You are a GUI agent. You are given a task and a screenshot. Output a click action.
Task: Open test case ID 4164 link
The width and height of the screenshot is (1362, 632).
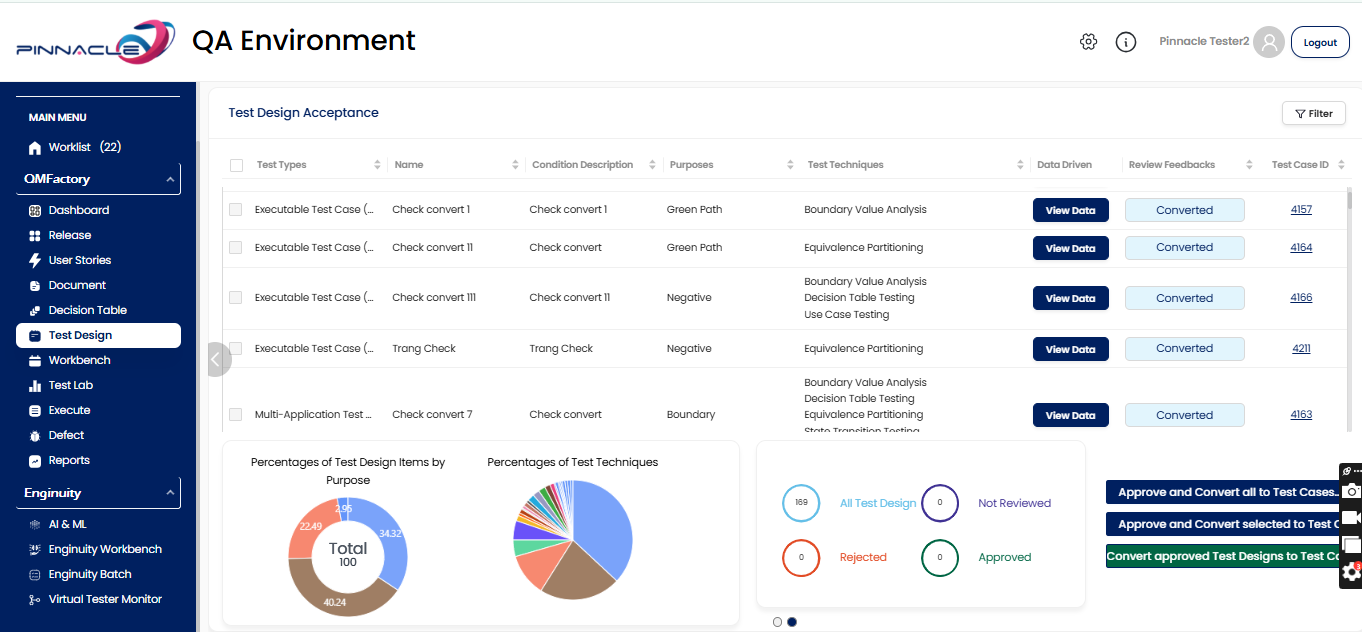coord(1301,247)
